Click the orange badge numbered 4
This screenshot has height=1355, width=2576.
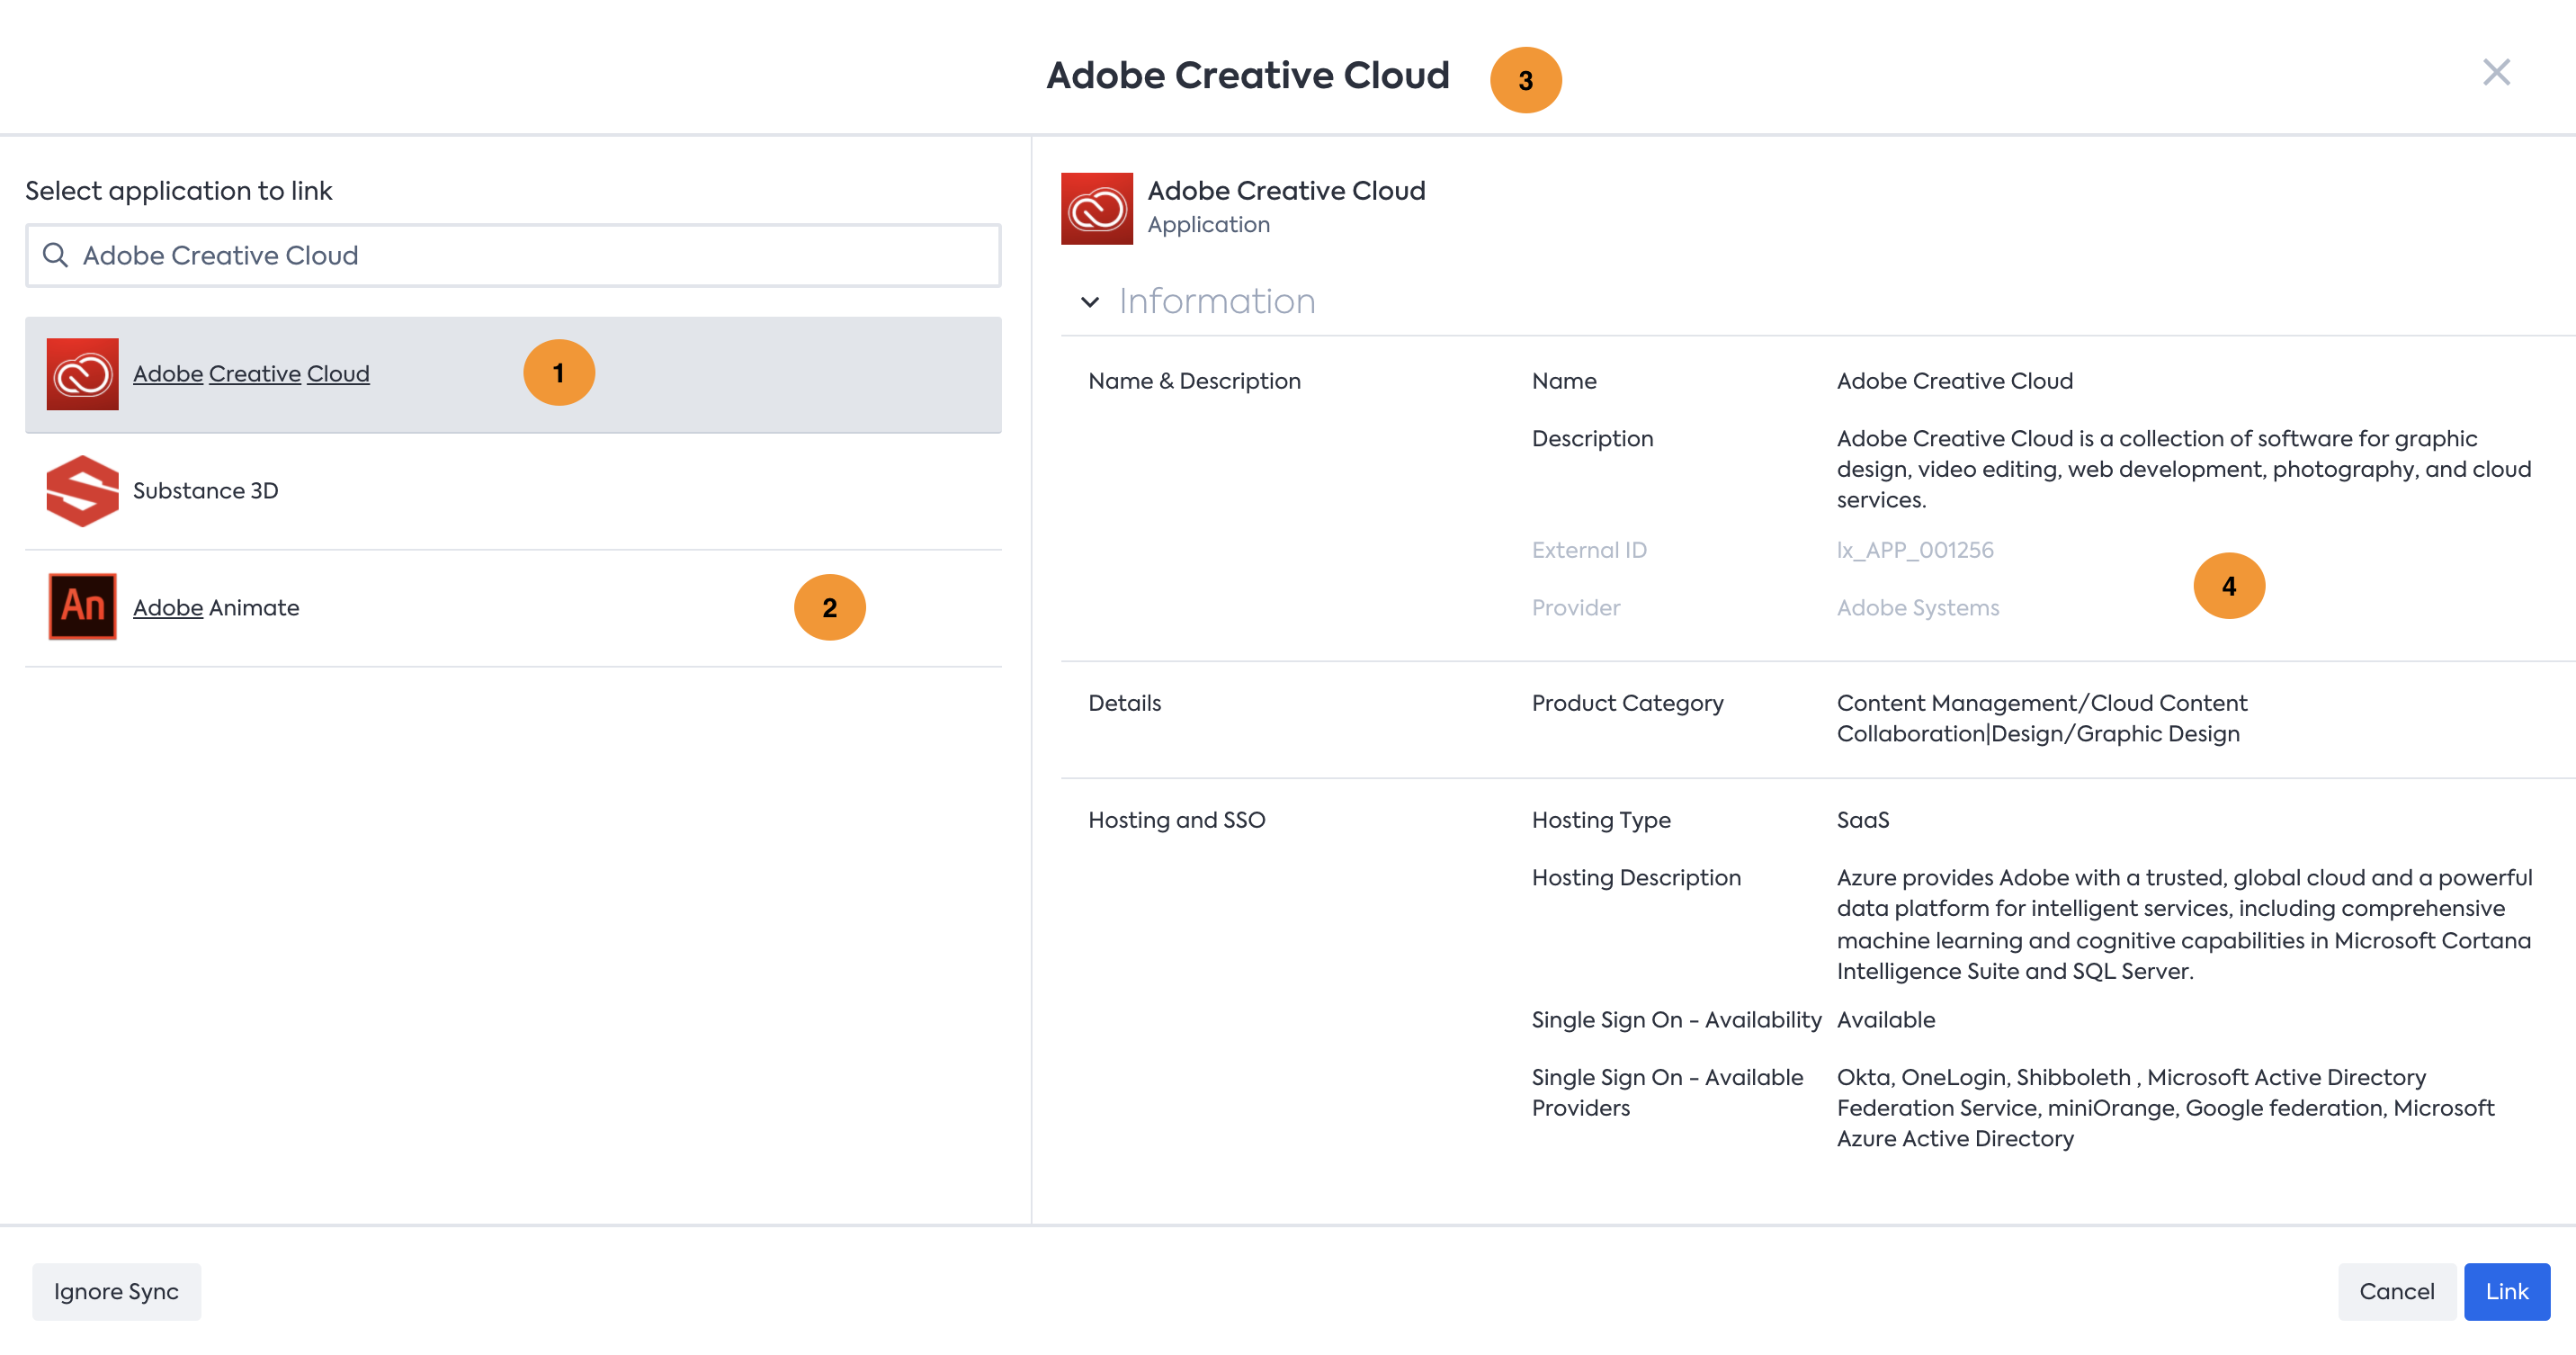(x=2228, y=586)
